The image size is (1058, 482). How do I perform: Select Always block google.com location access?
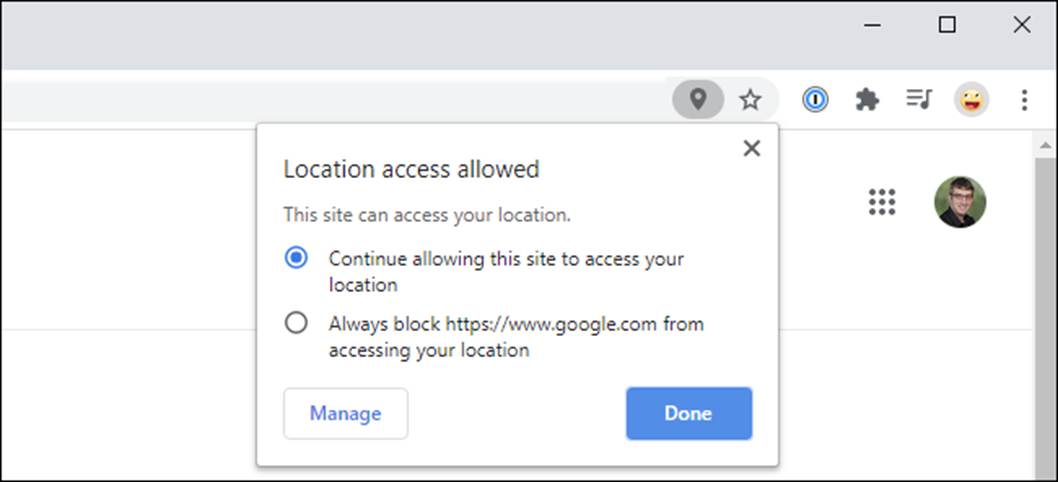click(296, 323)
